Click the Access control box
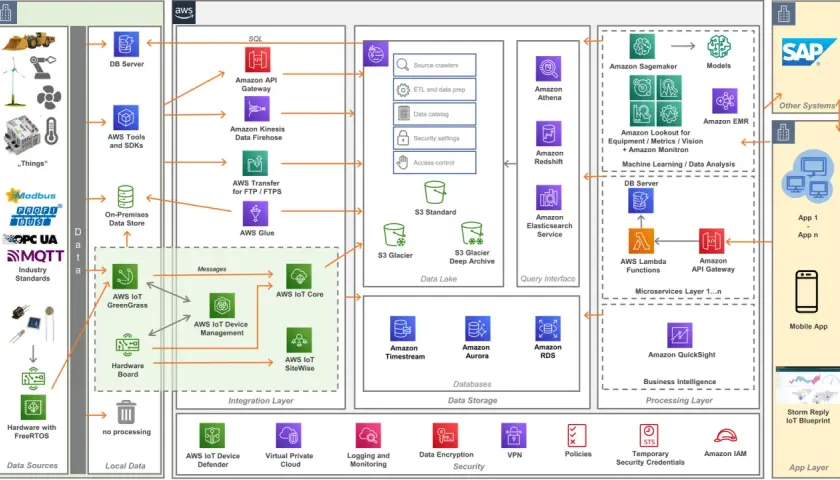840x480 pixels. point(434,162)
